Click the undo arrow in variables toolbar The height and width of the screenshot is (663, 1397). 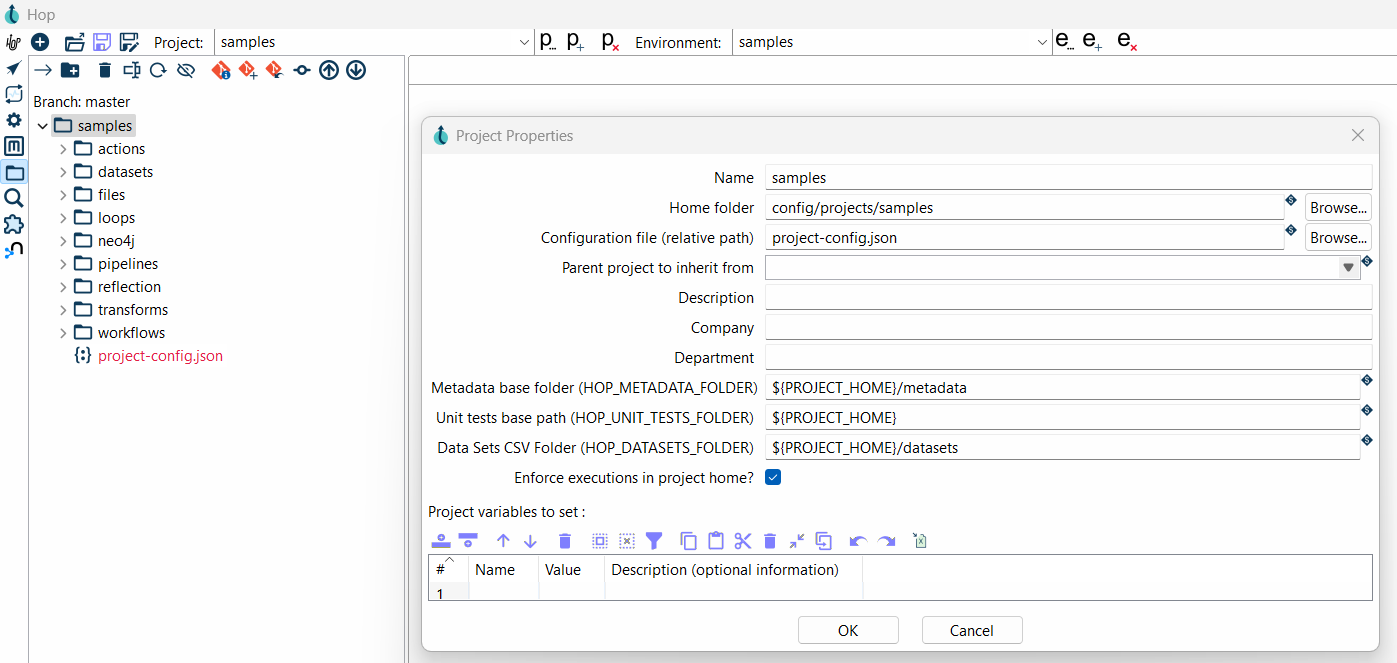click(858, 541)
